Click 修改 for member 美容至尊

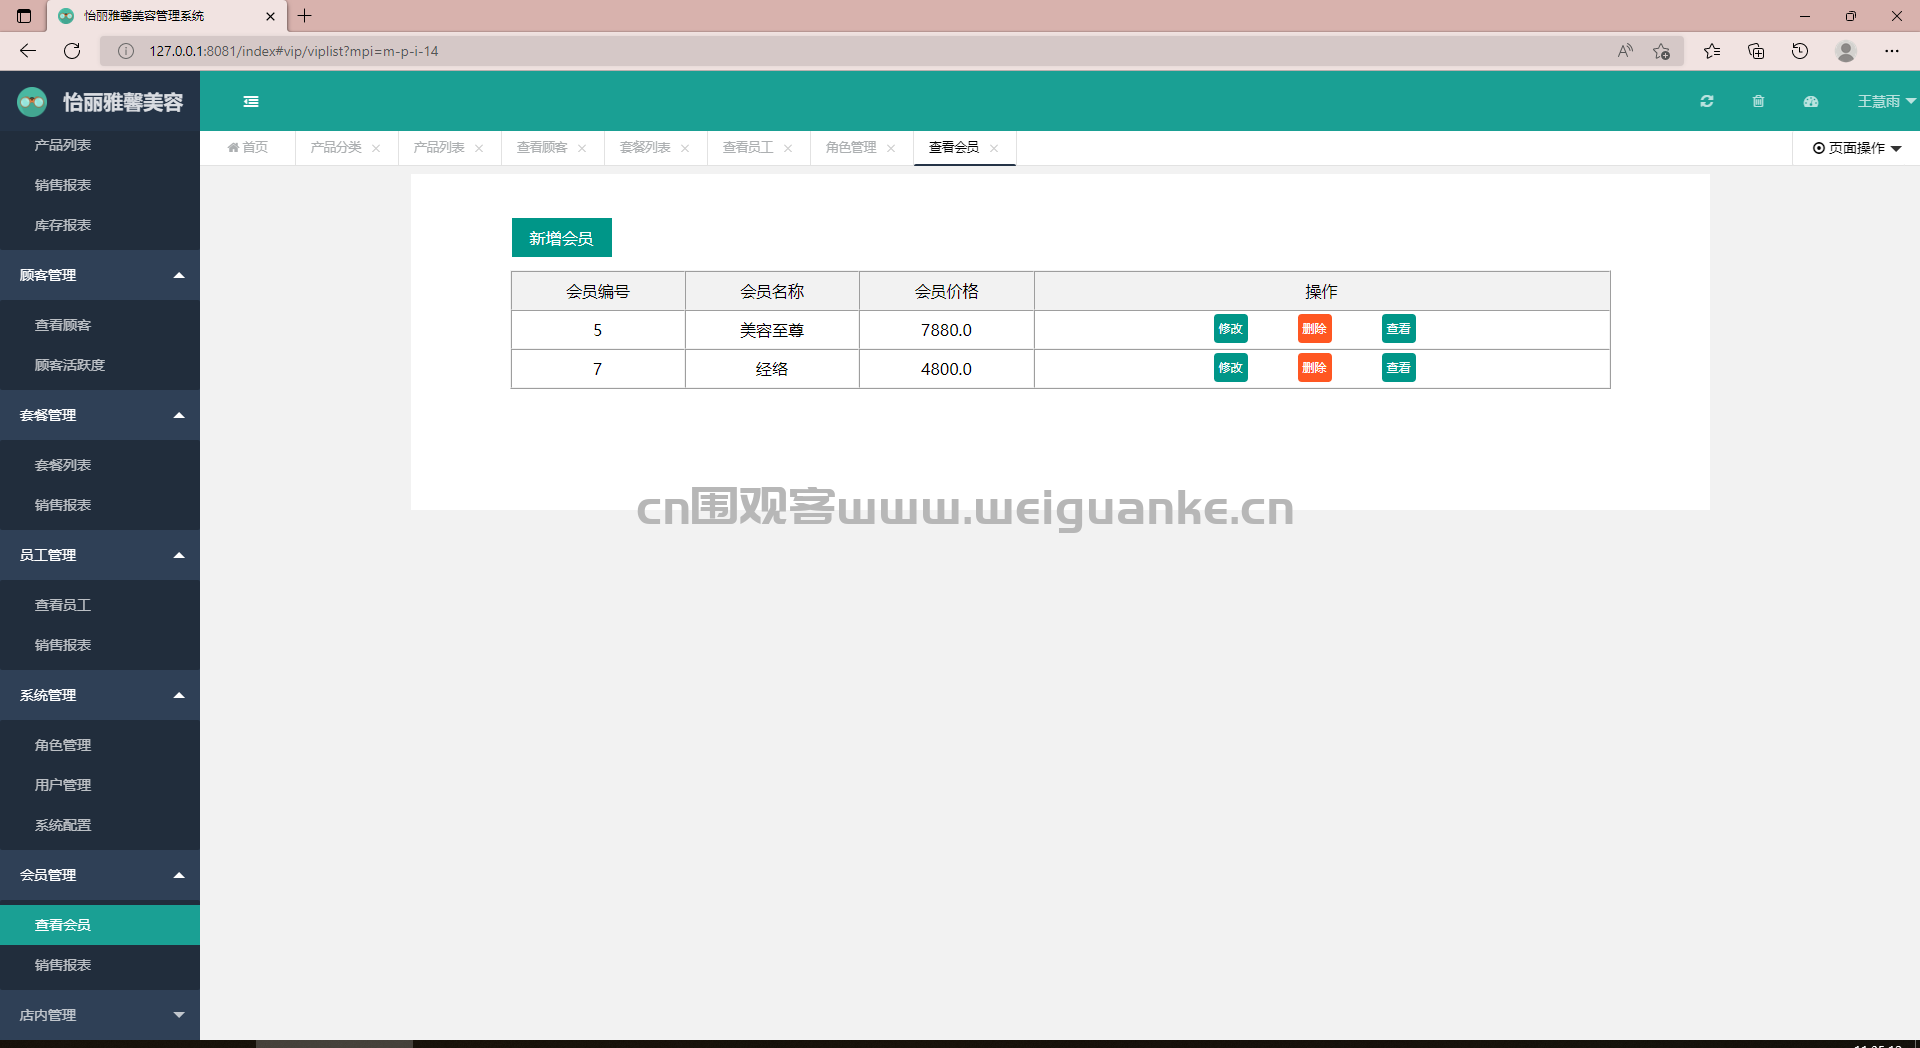pos(1231,329)
